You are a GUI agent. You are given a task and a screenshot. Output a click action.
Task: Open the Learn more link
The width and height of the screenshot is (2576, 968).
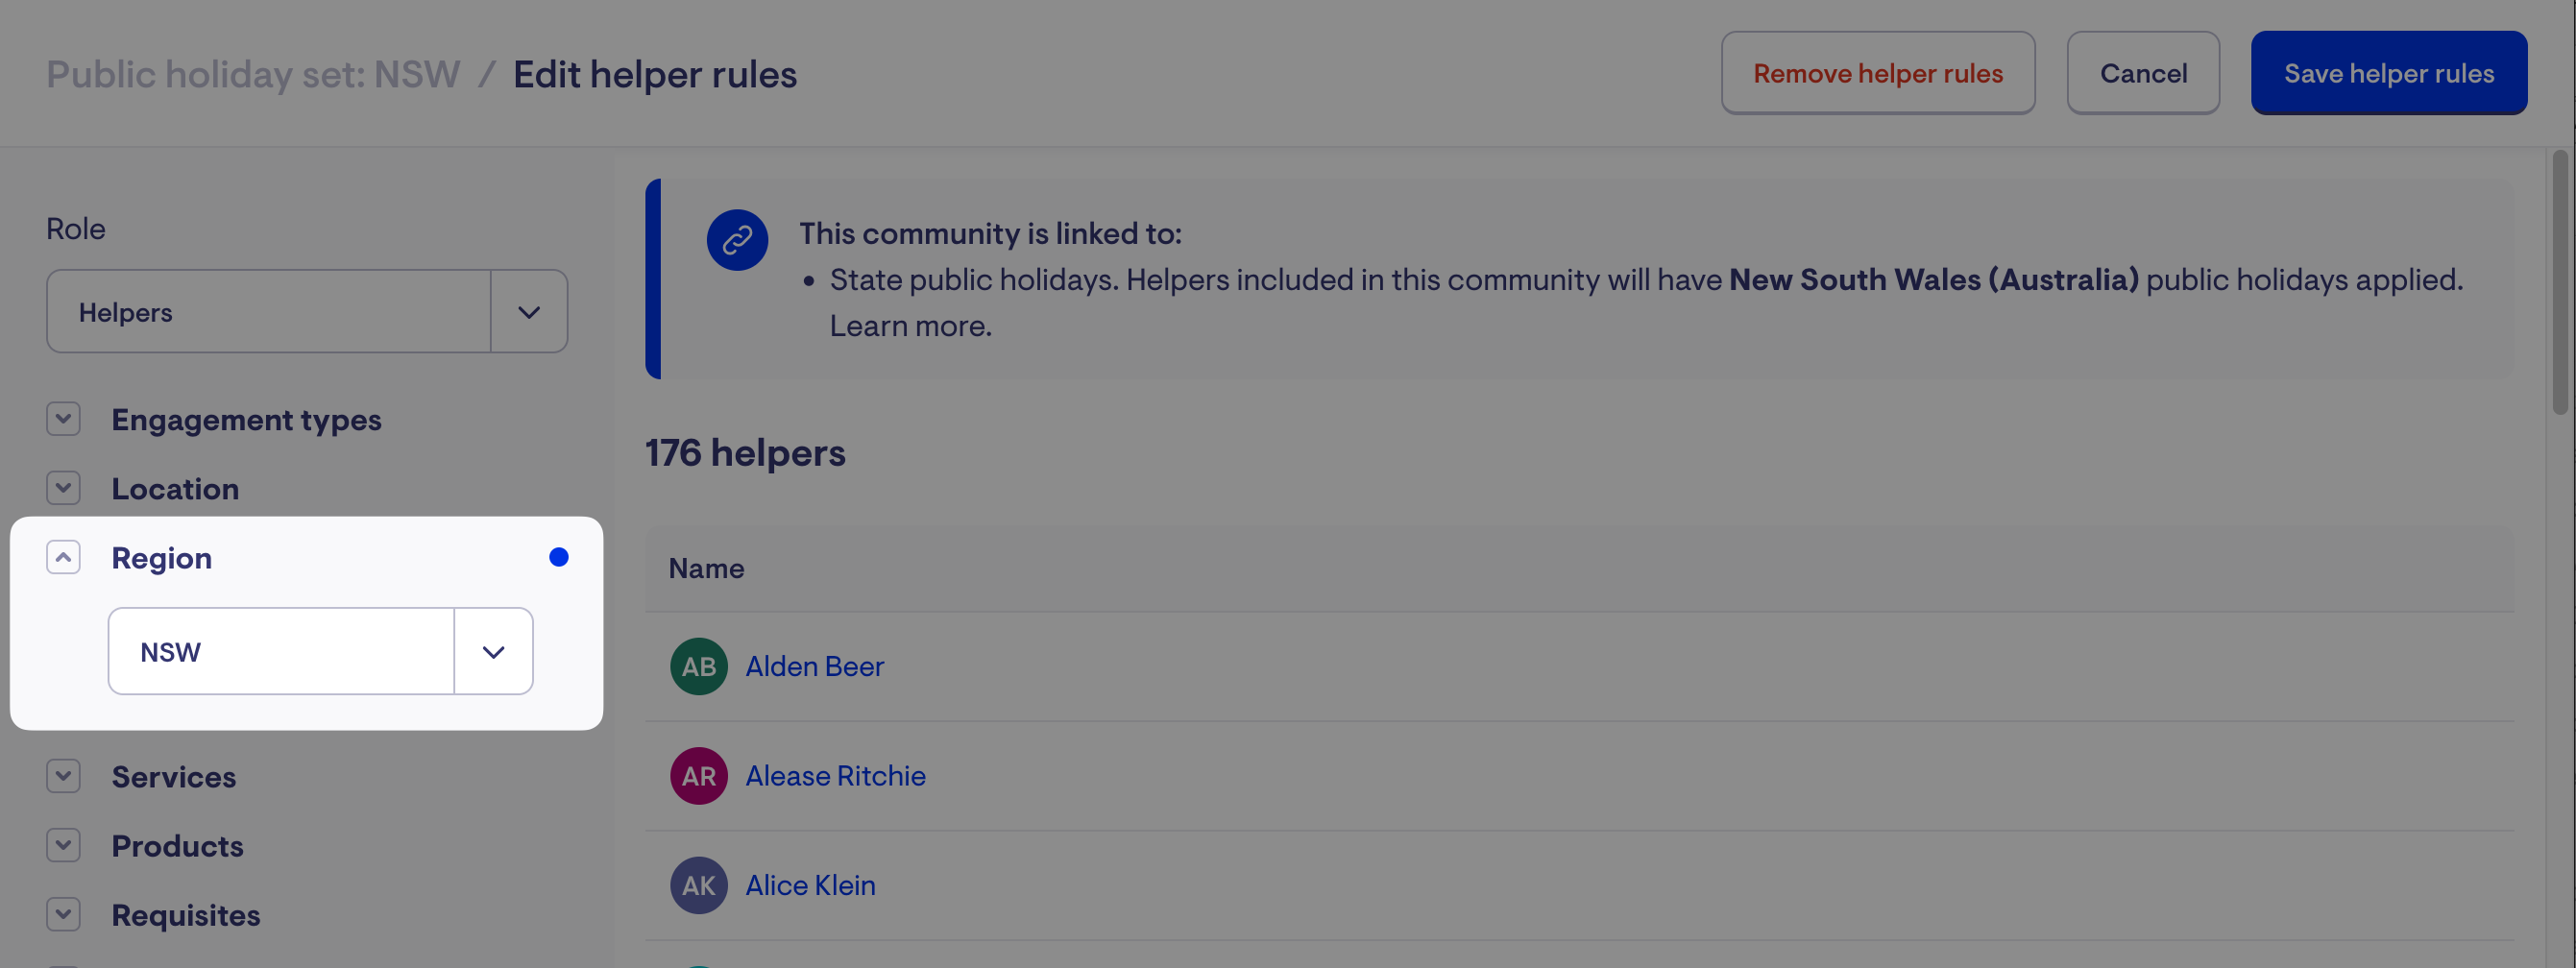pos(910,326)
